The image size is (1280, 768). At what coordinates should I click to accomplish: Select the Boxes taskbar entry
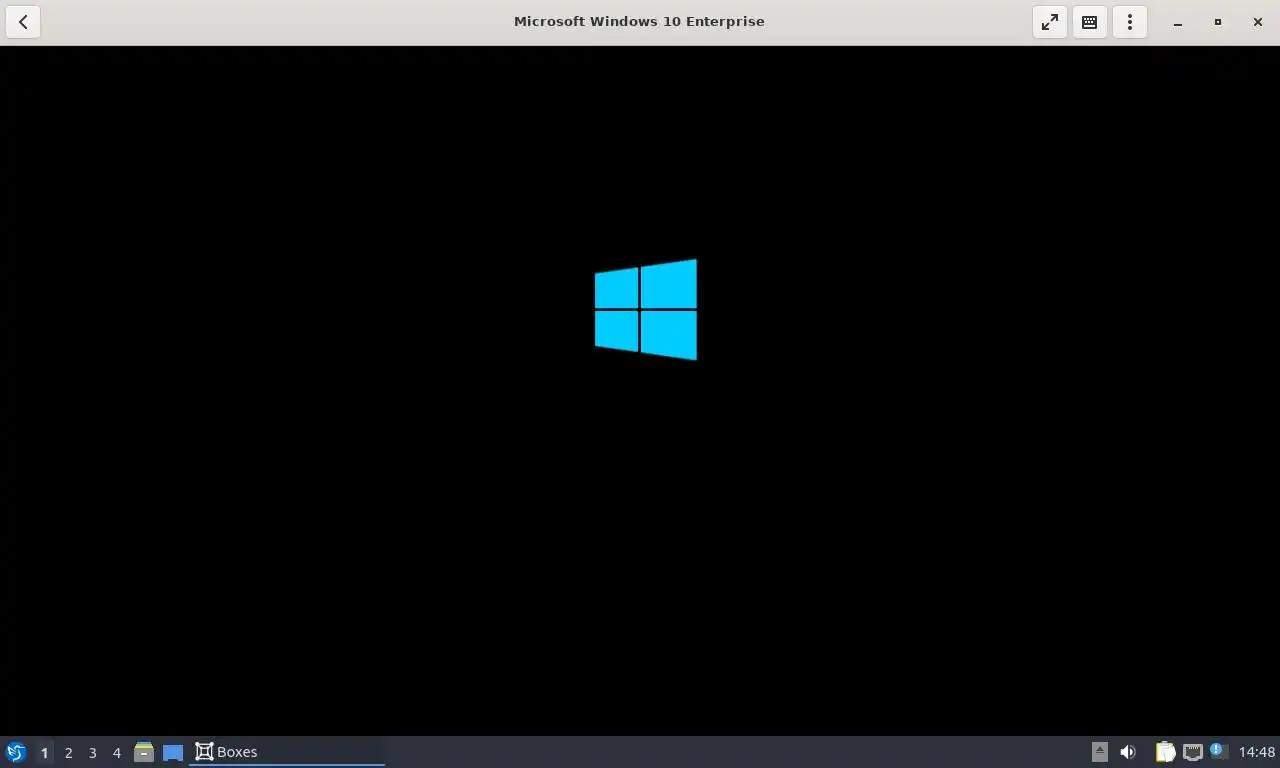(x=287, y=752)
